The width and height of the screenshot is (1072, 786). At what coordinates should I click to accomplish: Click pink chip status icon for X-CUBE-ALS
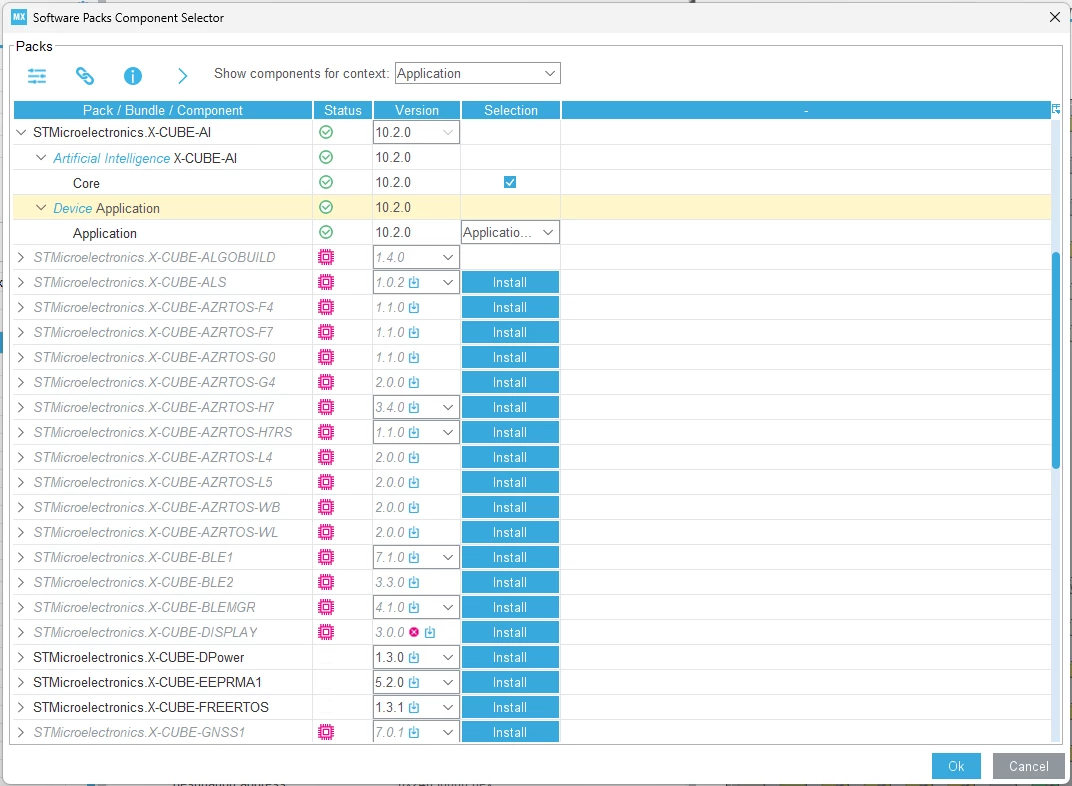tap(326, 282)
